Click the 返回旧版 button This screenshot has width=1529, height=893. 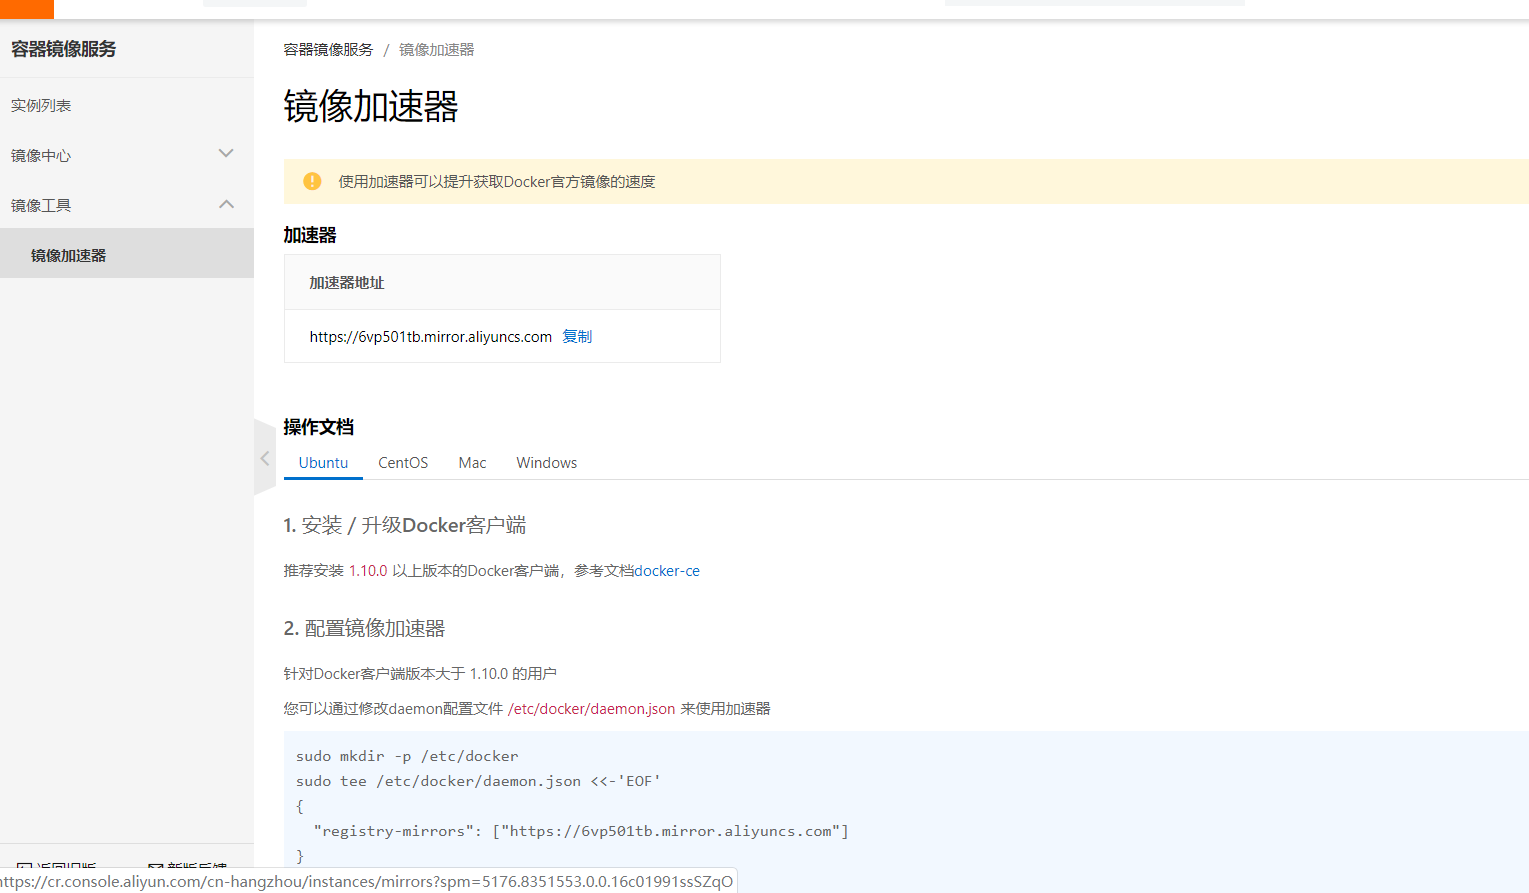tap(55, 866)
